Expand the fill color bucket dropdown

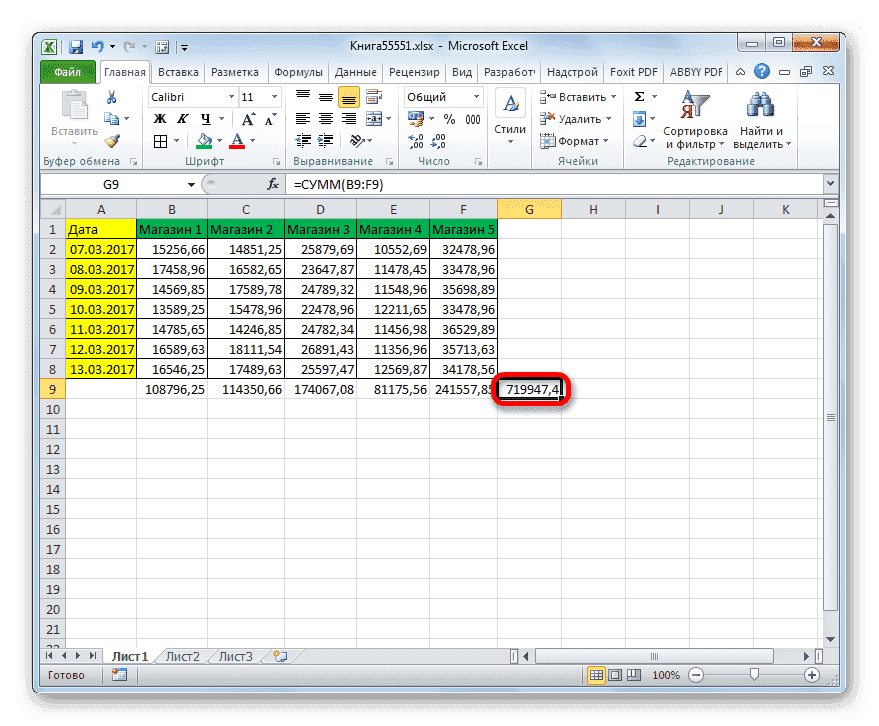(x=218, y=141)
